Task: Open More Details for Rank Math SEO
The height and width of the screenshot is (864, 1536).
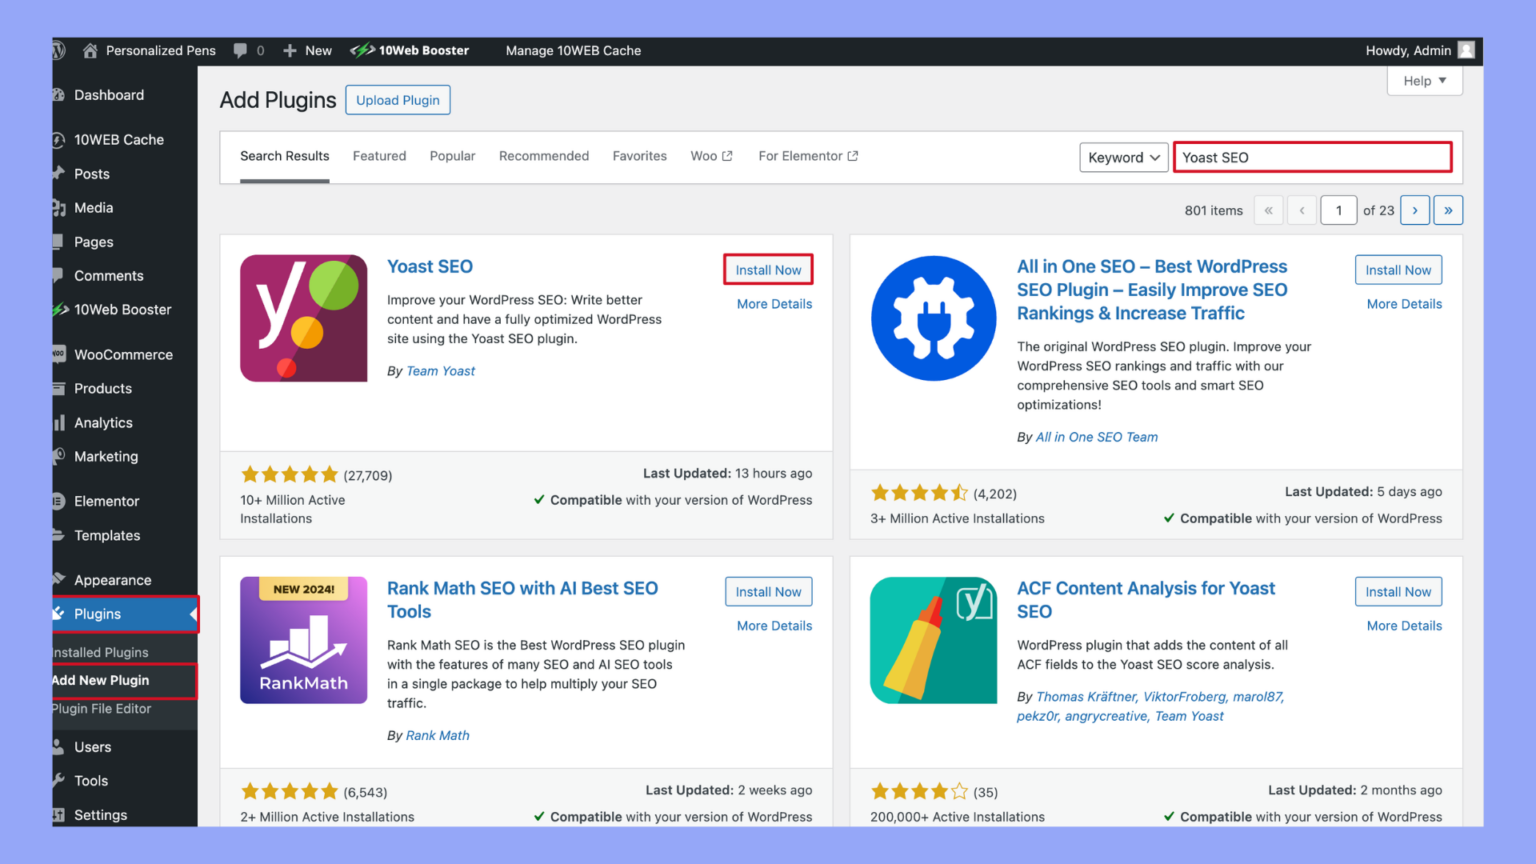Action: point(774,625)
